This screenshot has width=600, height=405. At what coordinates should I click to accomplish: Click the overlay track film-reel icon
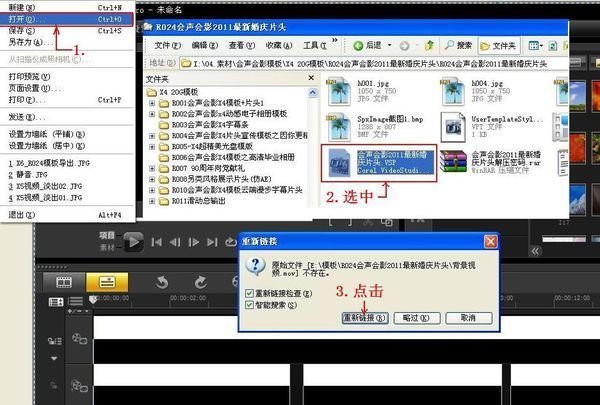click(x=79, y=385)
